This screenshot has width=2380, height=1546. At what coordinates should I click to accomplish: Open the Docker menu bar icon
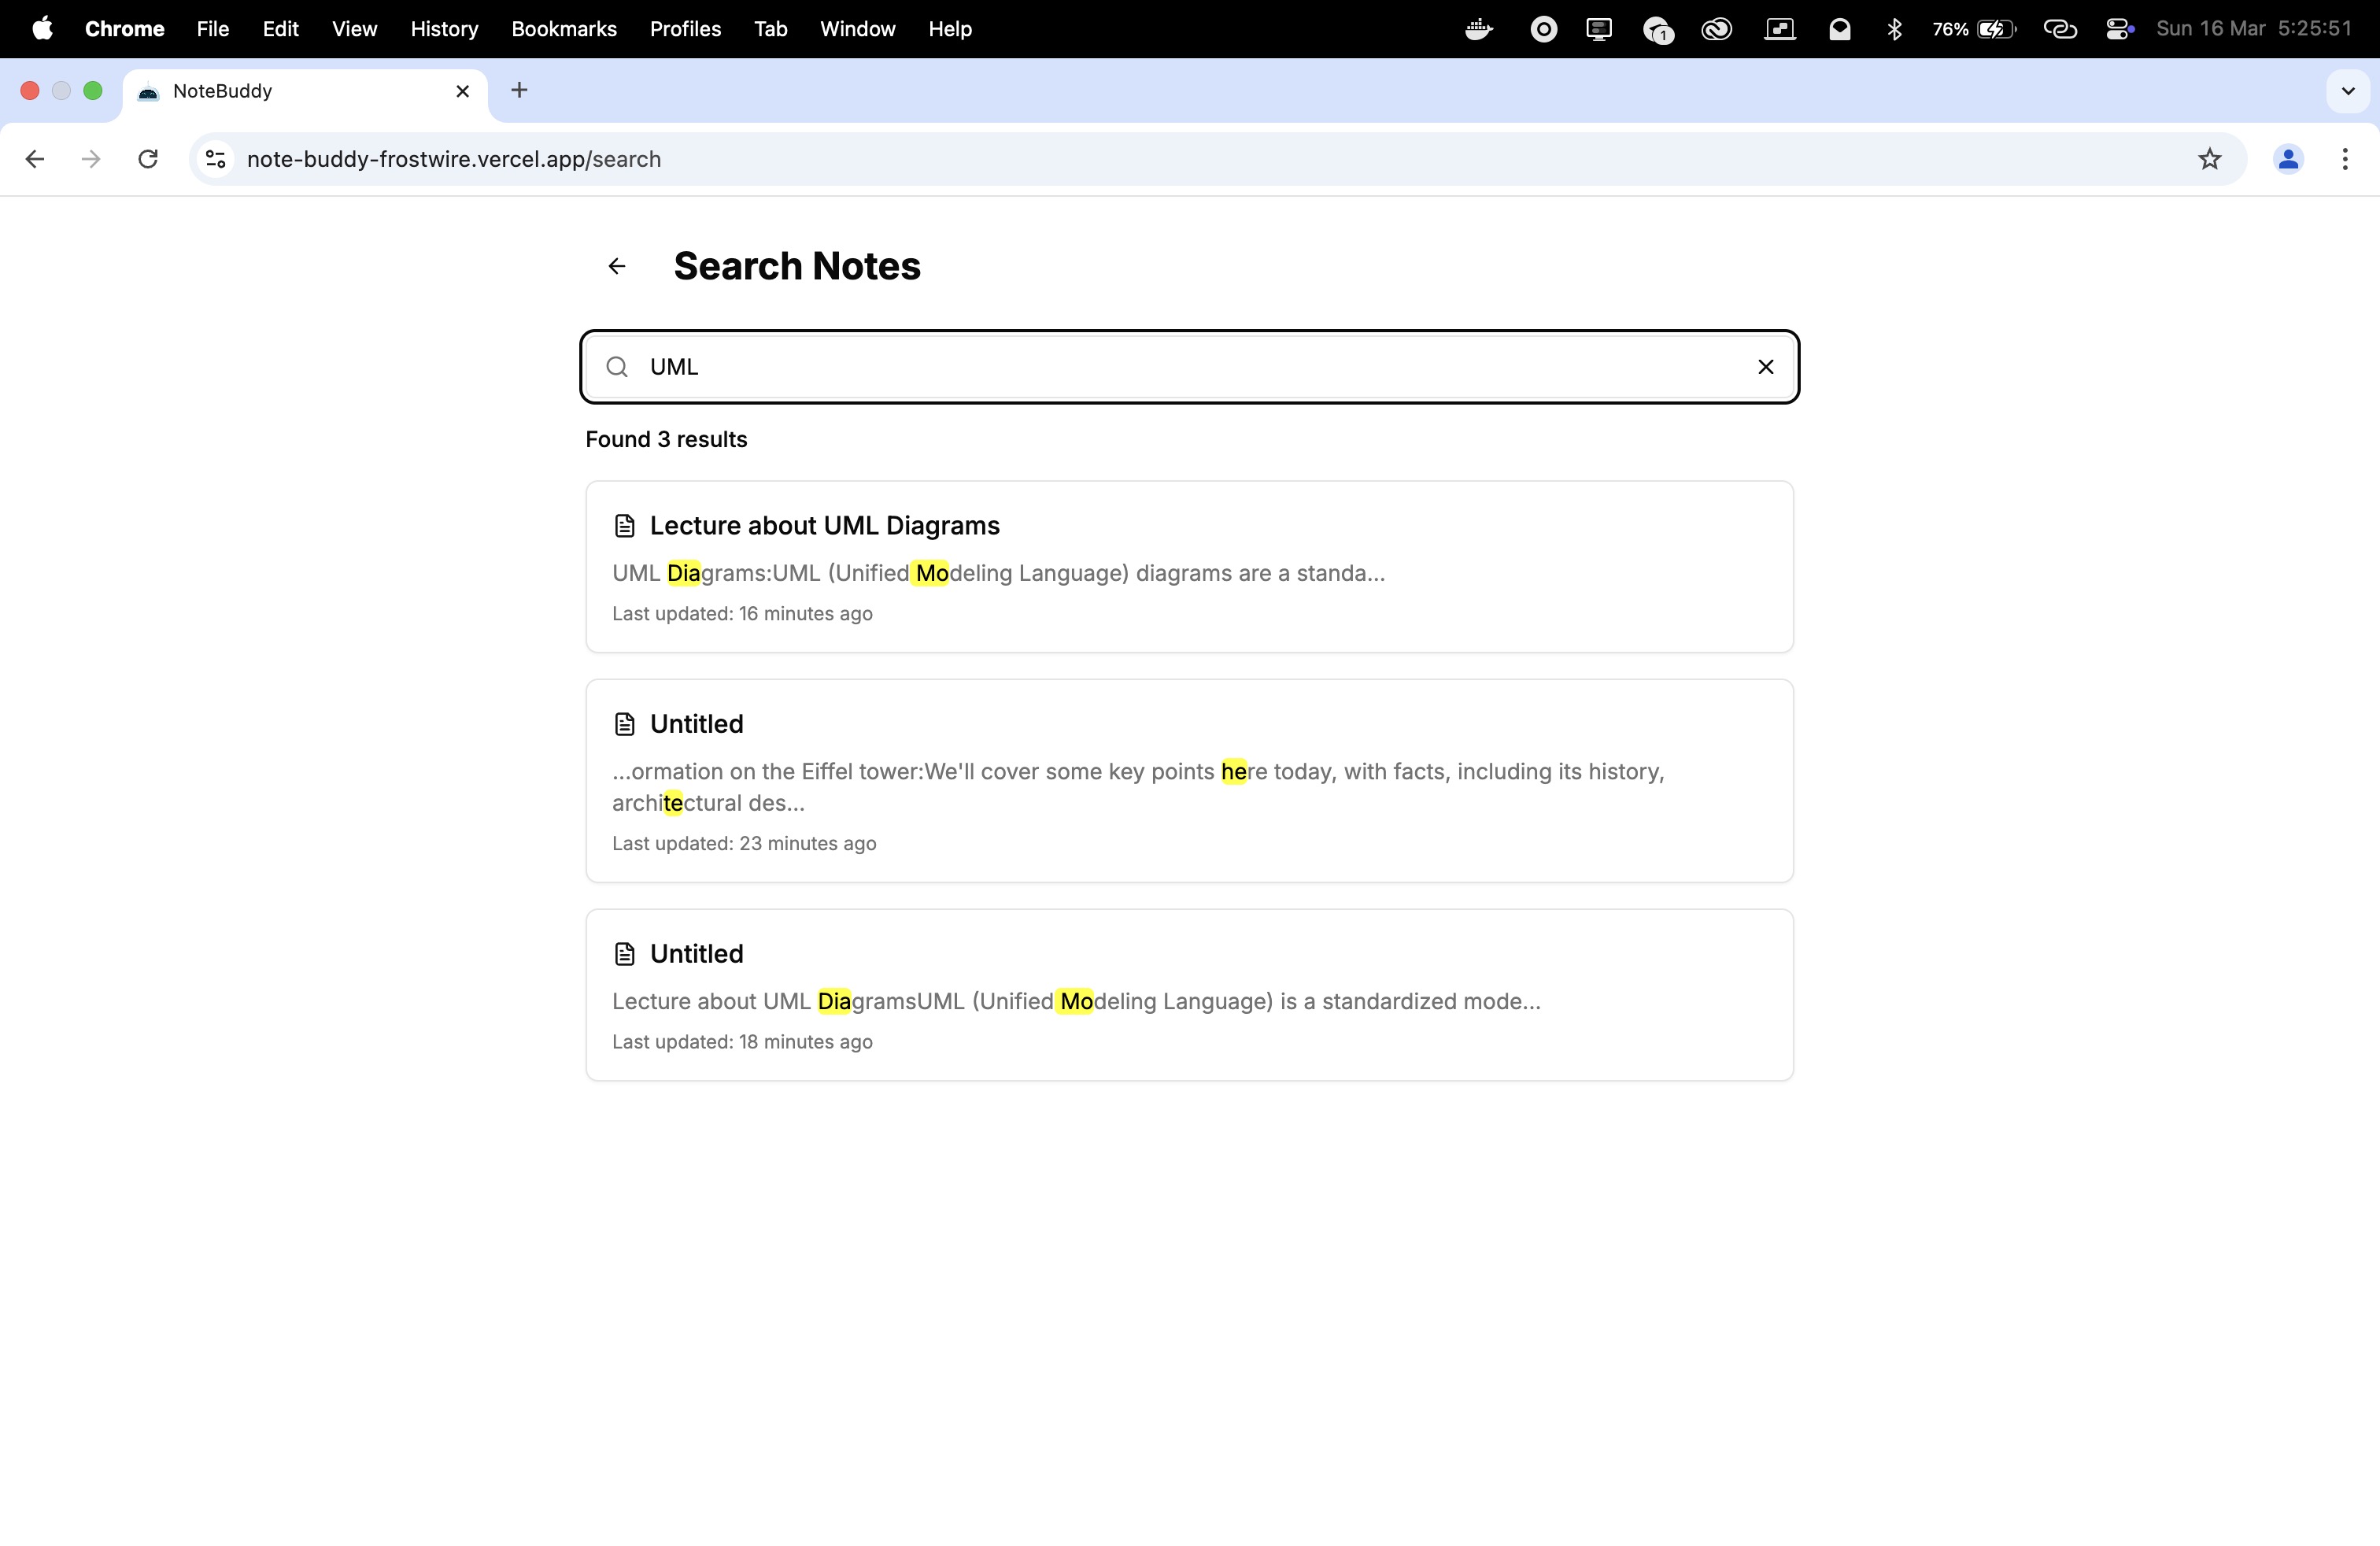[1478, 29]
